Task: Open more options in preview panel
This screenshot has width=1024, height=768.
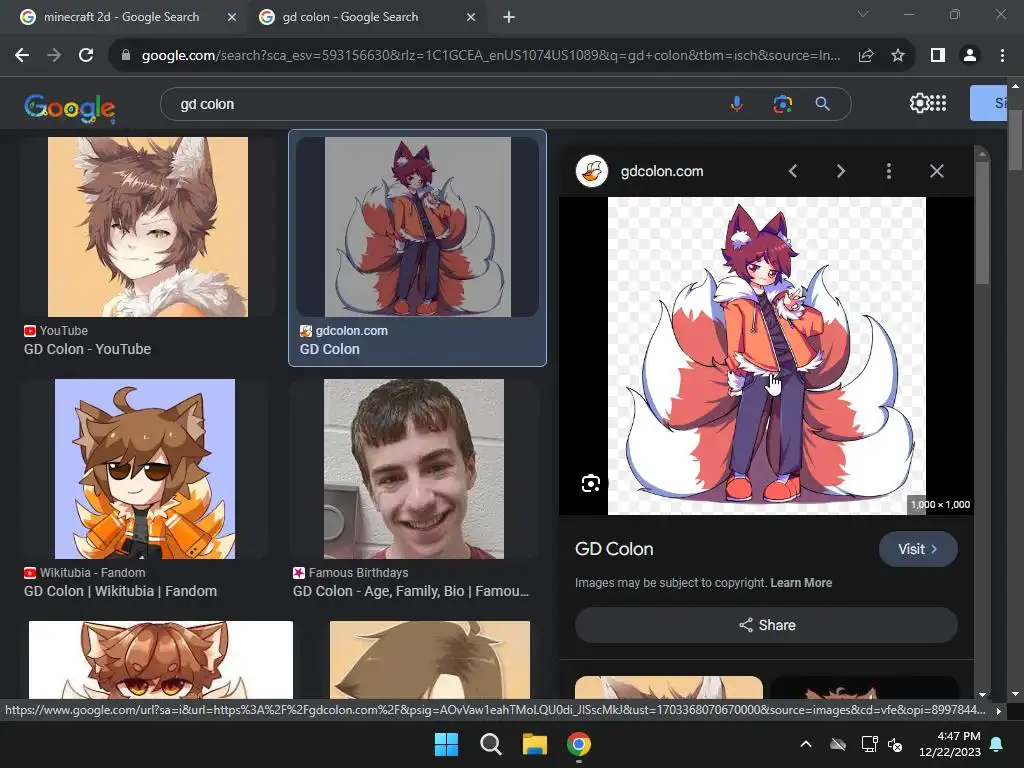Action: [888, 171]
